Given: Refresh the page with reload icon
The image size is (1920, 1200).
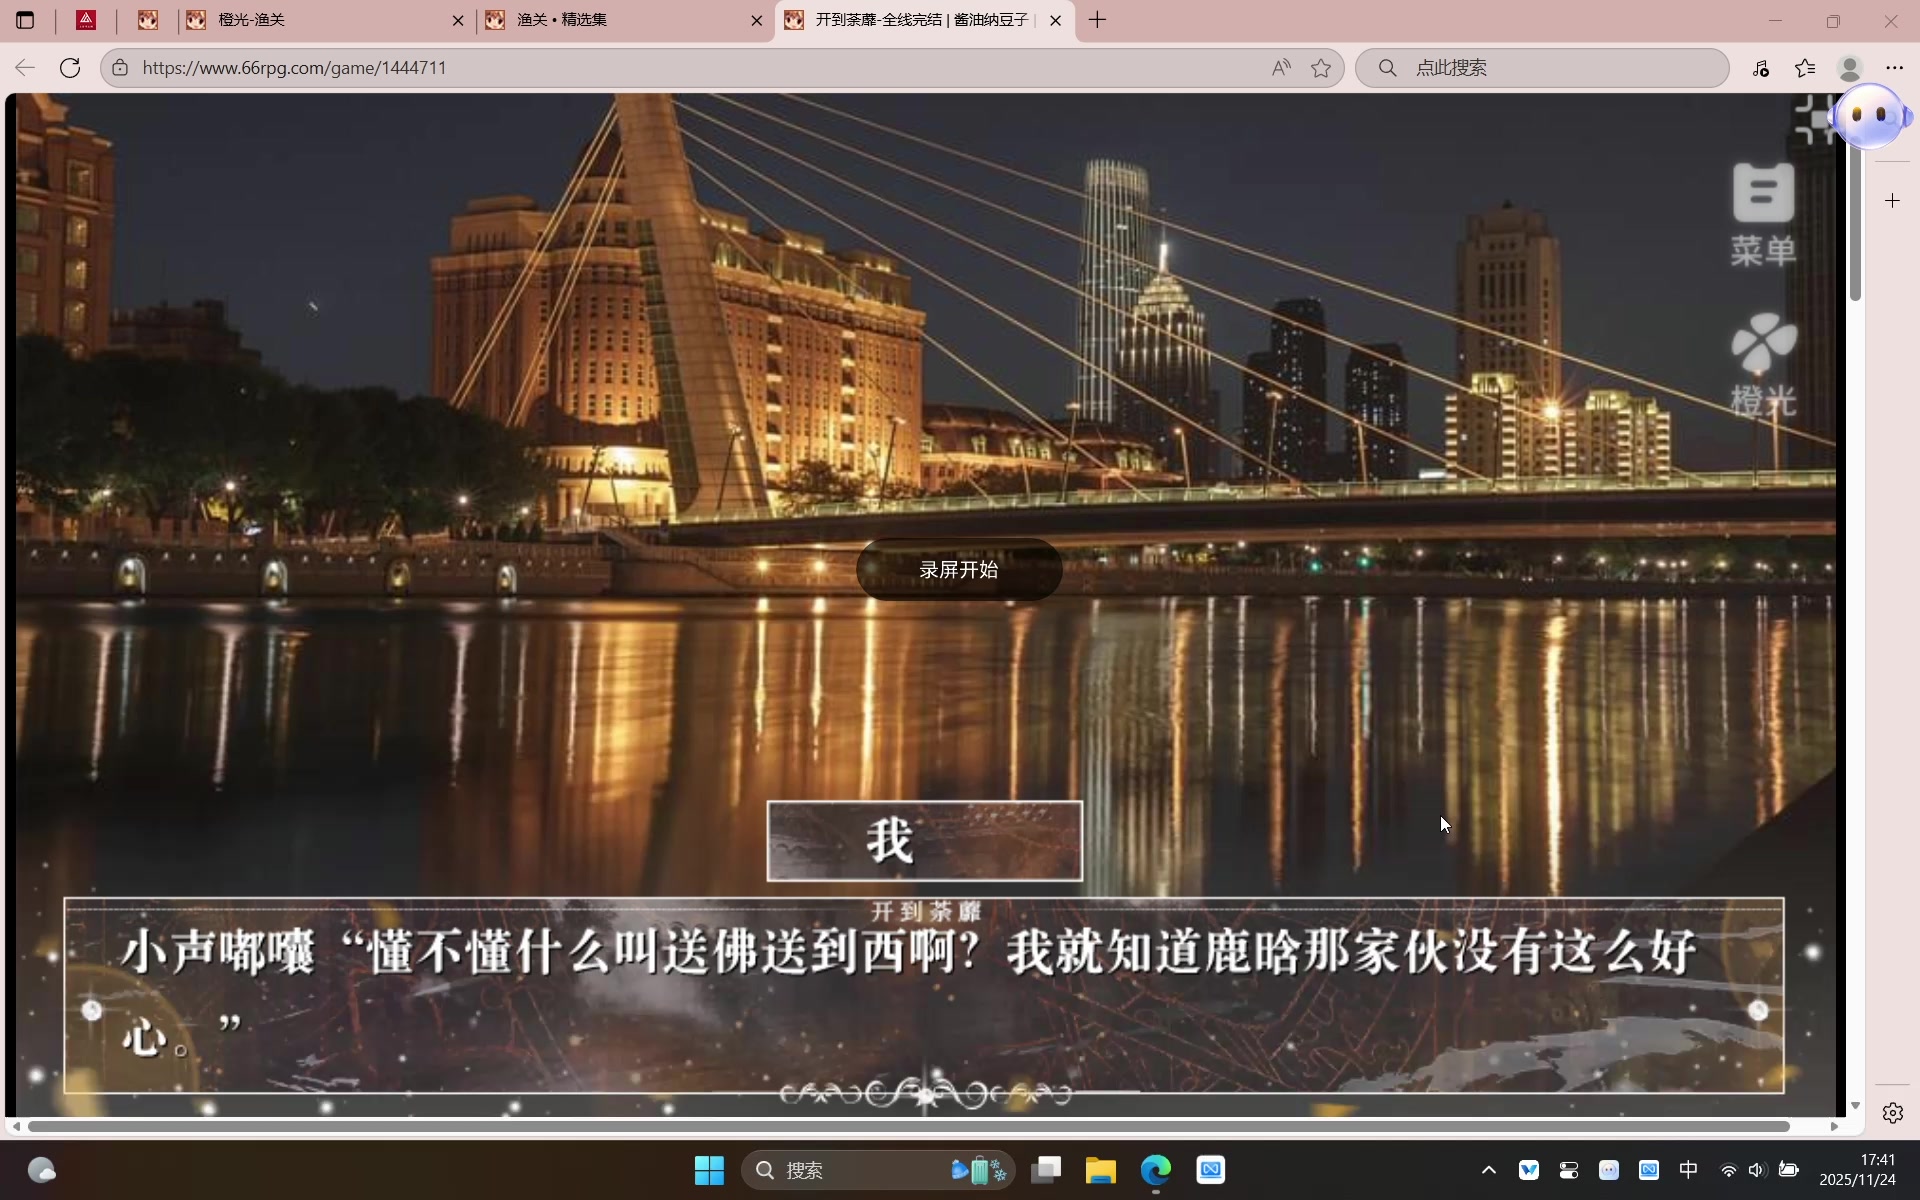Looking at the screenshot, I should pos(70,68).
